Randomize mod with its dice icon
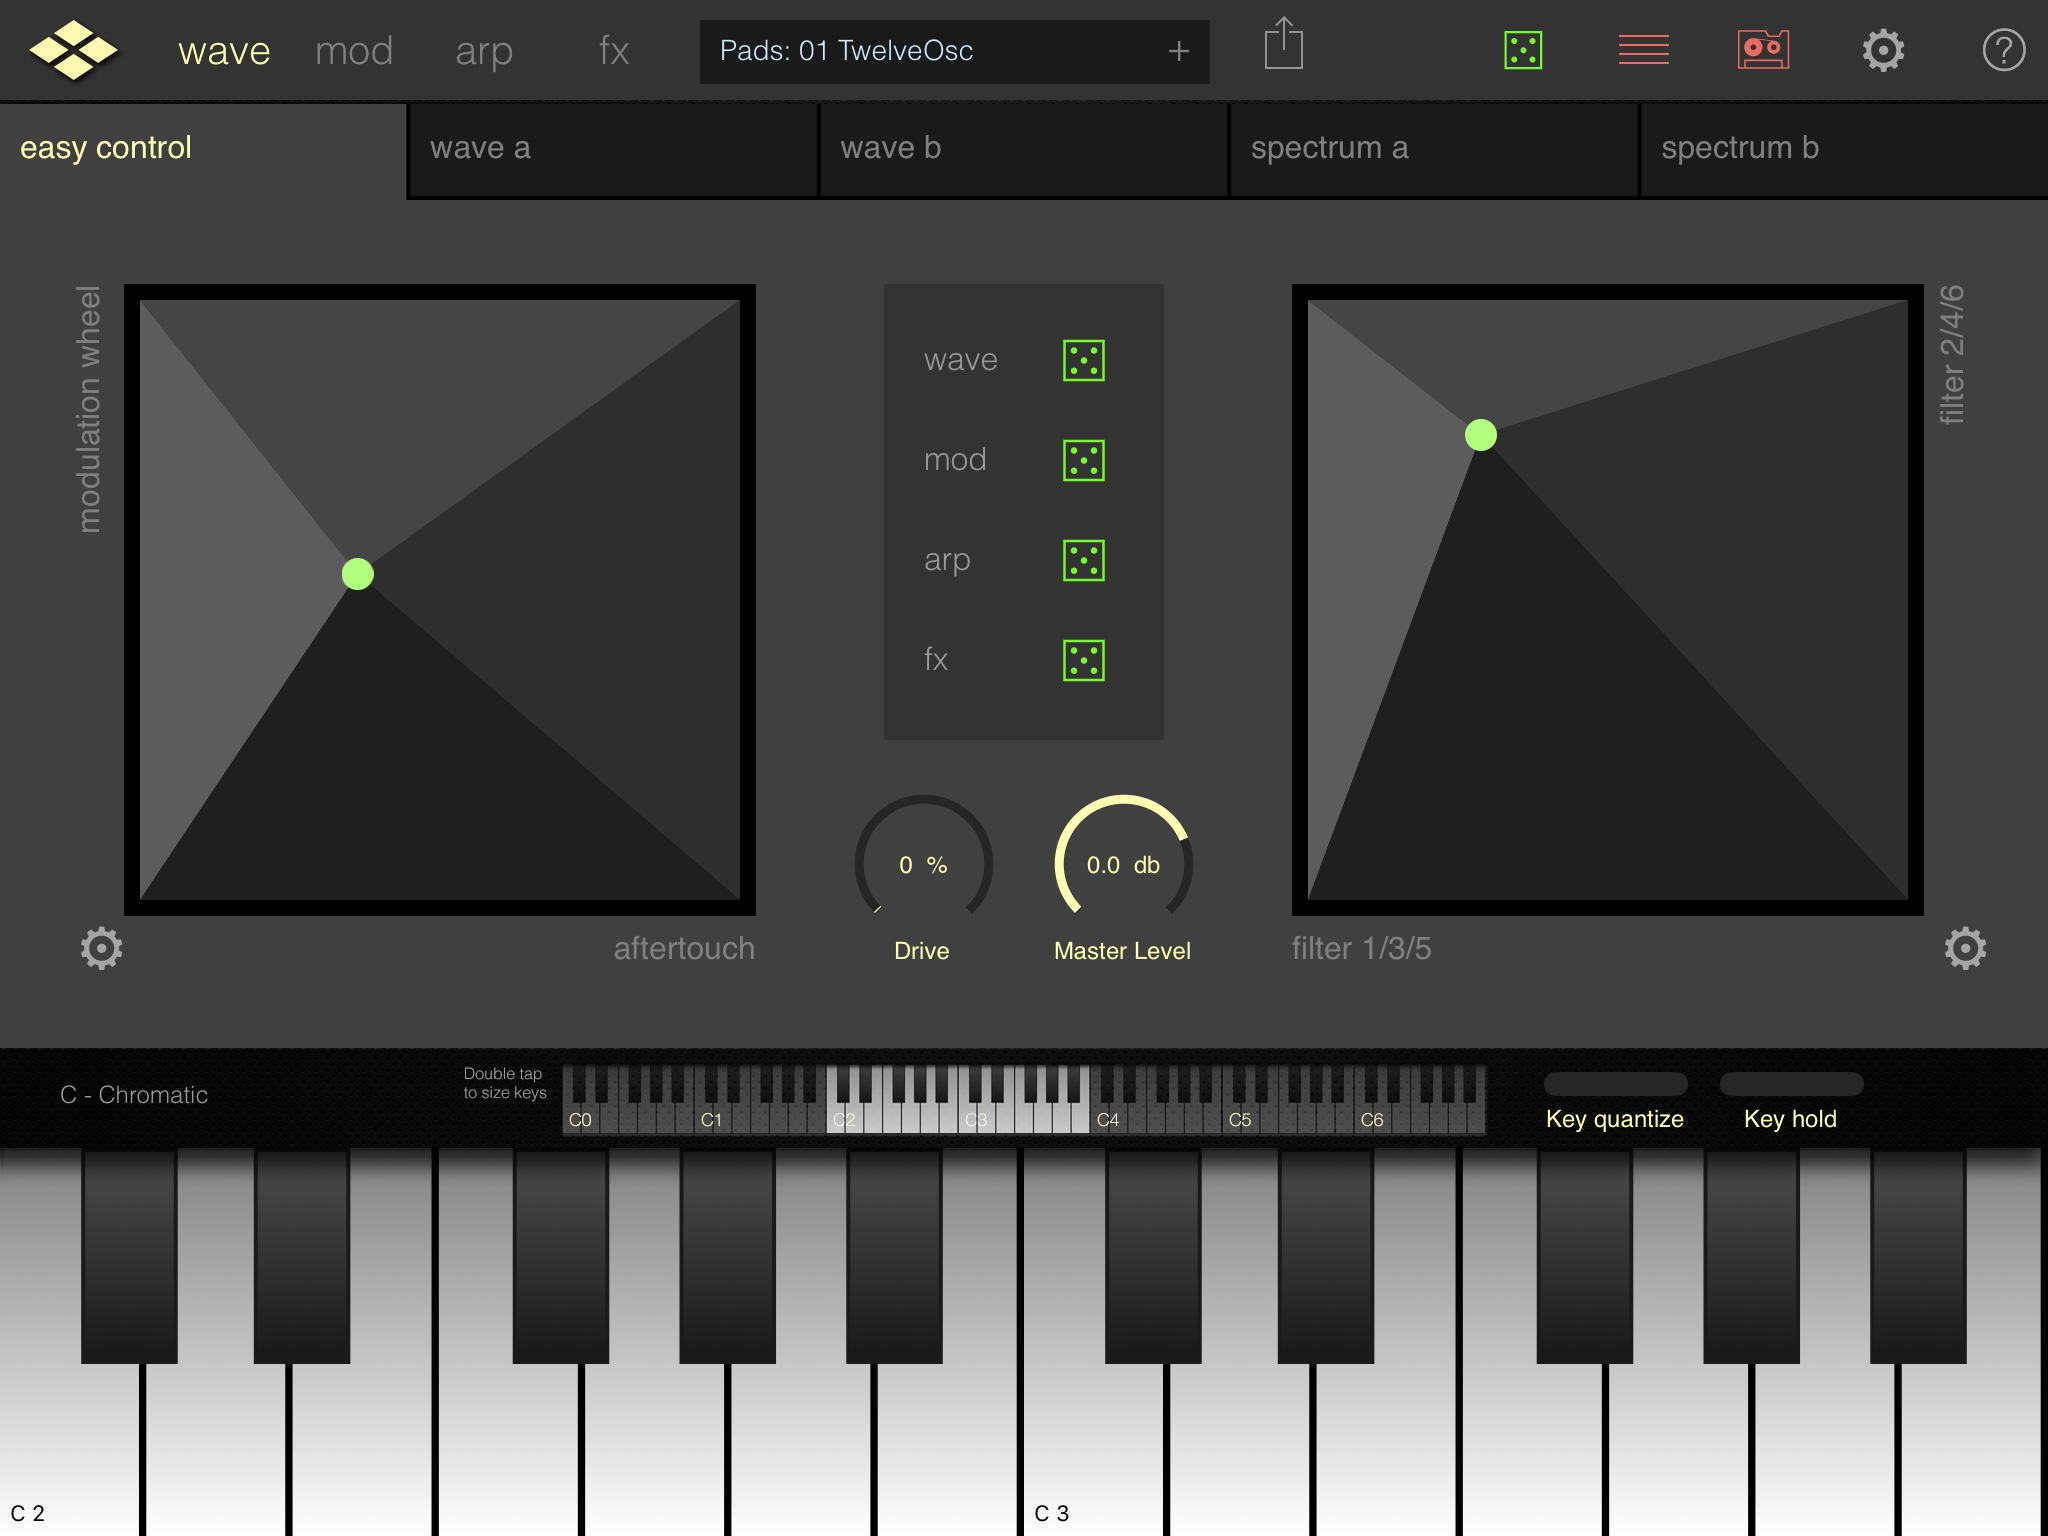This screenshot has height=1536, width=2048. (1083, 460)
